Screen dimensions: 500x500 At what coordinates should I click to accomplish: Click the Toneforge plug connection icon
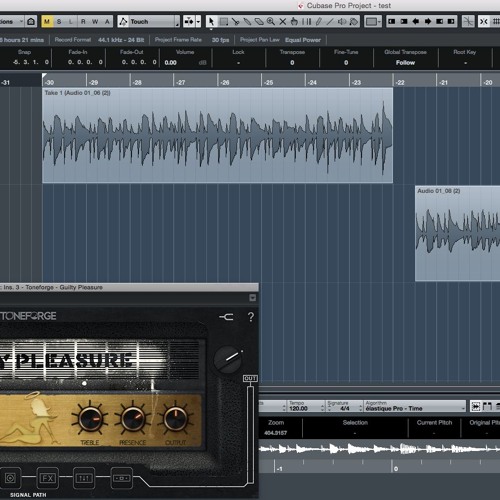[226, 317]
